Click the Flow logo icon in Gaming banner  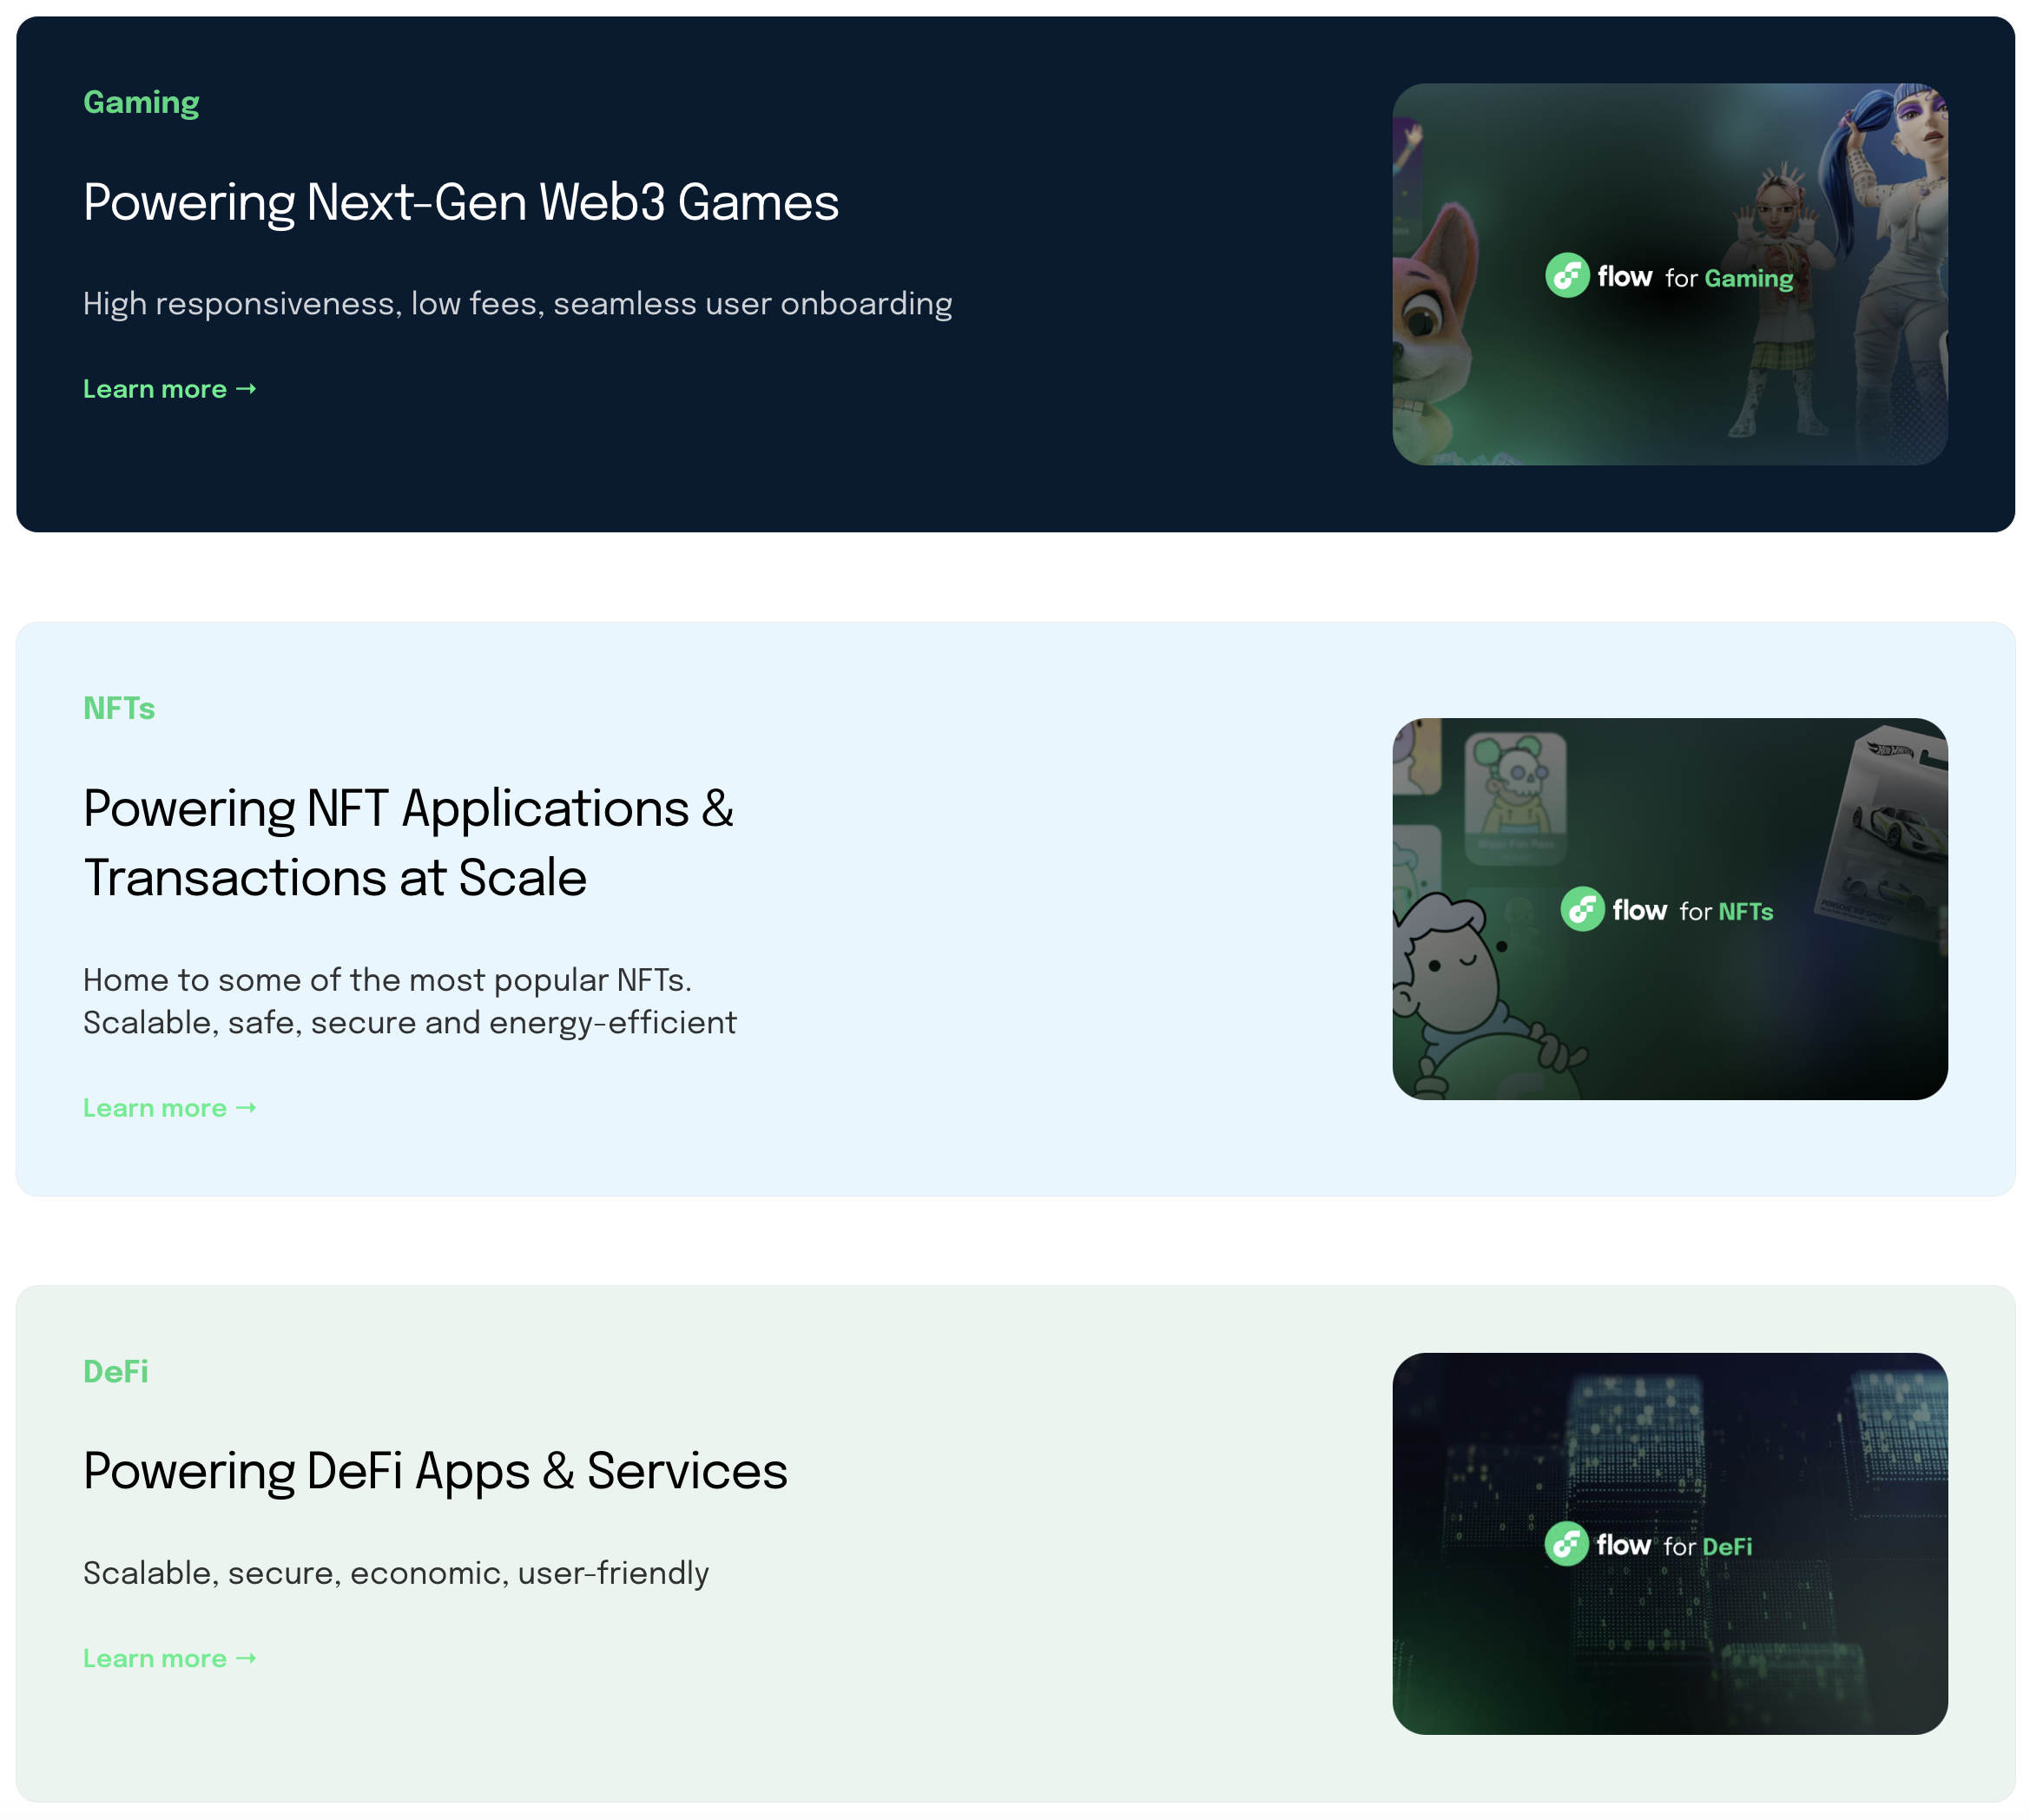[x=1566, y=275]
